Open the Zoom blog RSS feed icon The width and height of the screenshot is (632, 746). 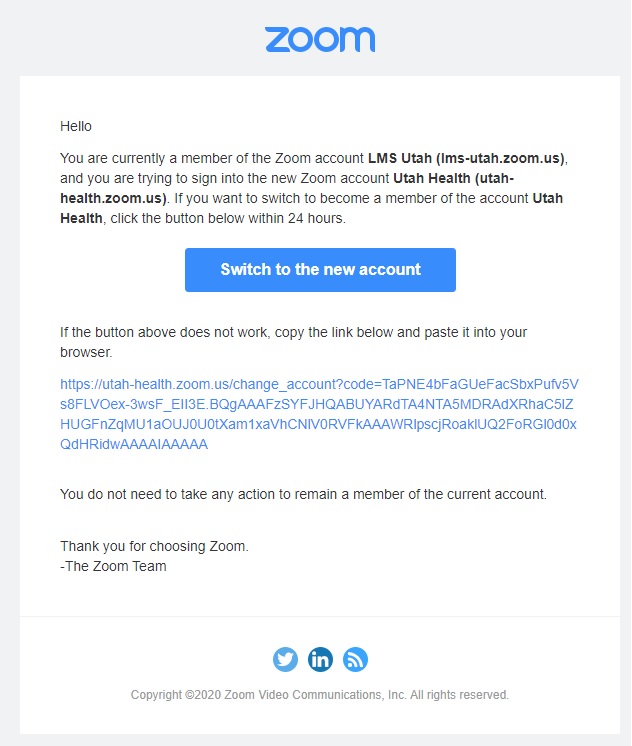pyautogui.click(x=355, y=659)
